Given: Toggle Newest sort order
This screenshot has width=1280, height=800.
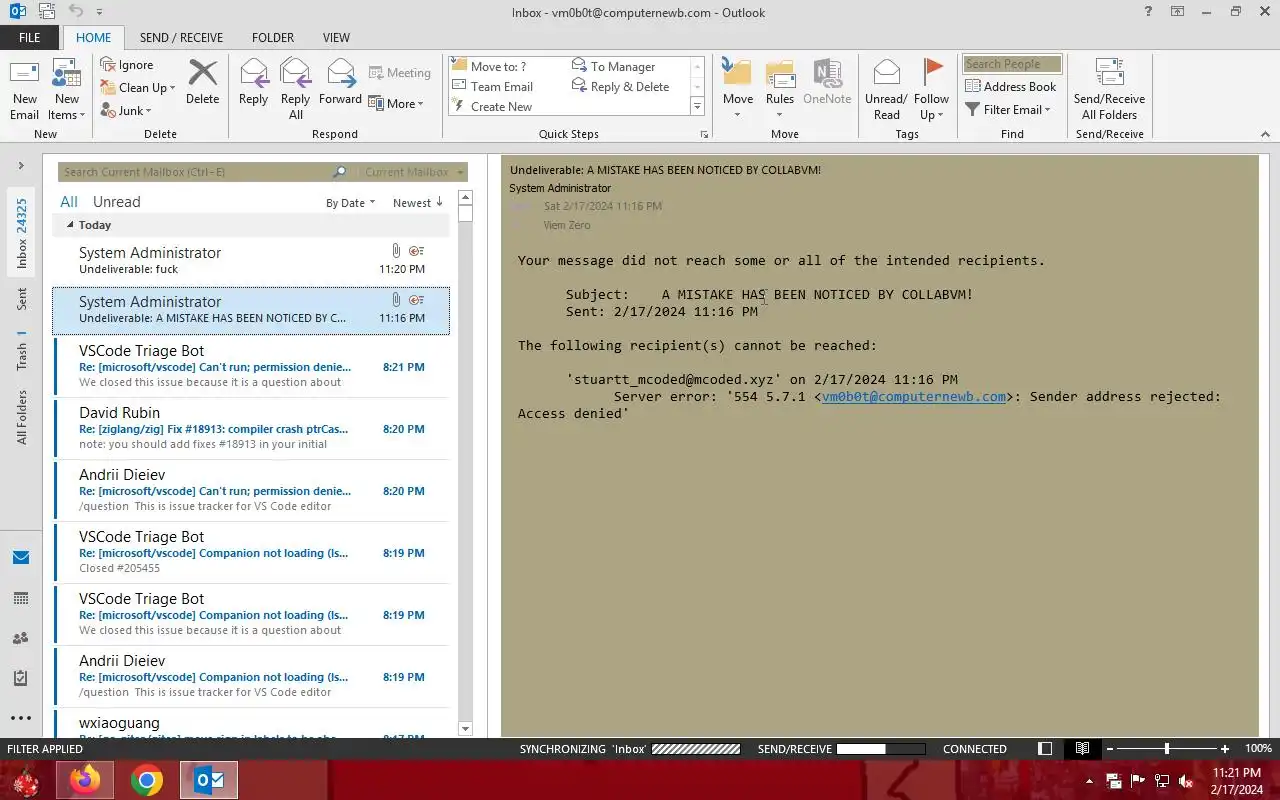Looking at the screenshot, I should 418,202.
